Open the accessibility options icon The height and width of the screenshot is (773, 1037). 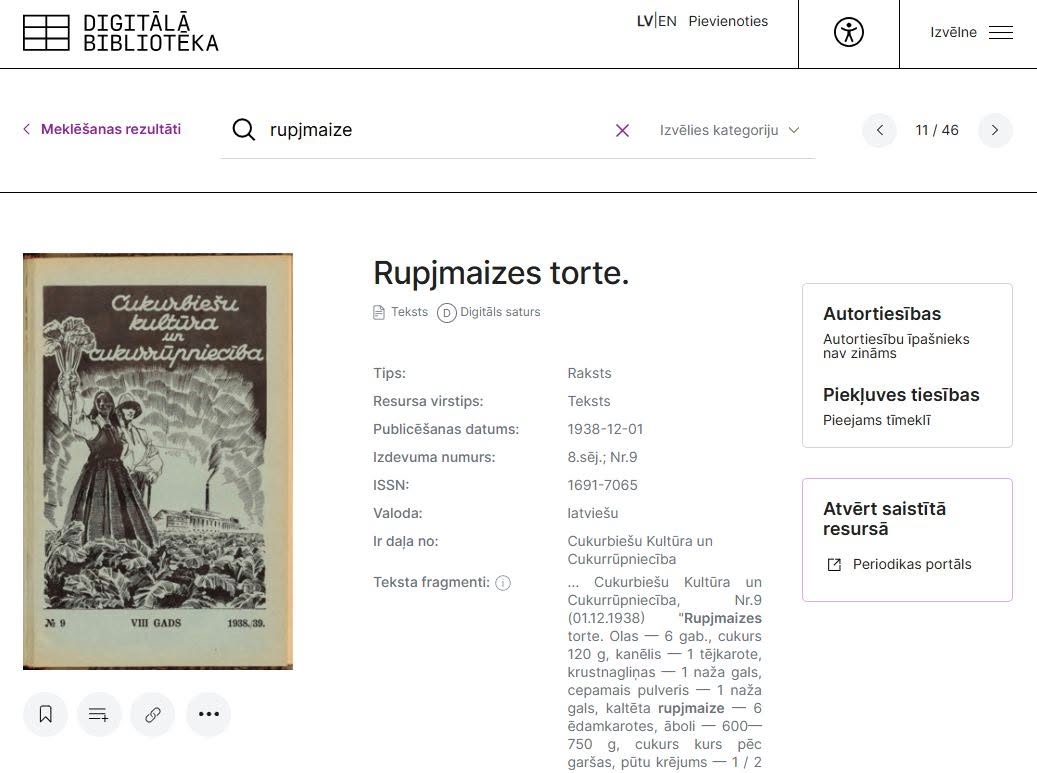[x=849, y=32]
